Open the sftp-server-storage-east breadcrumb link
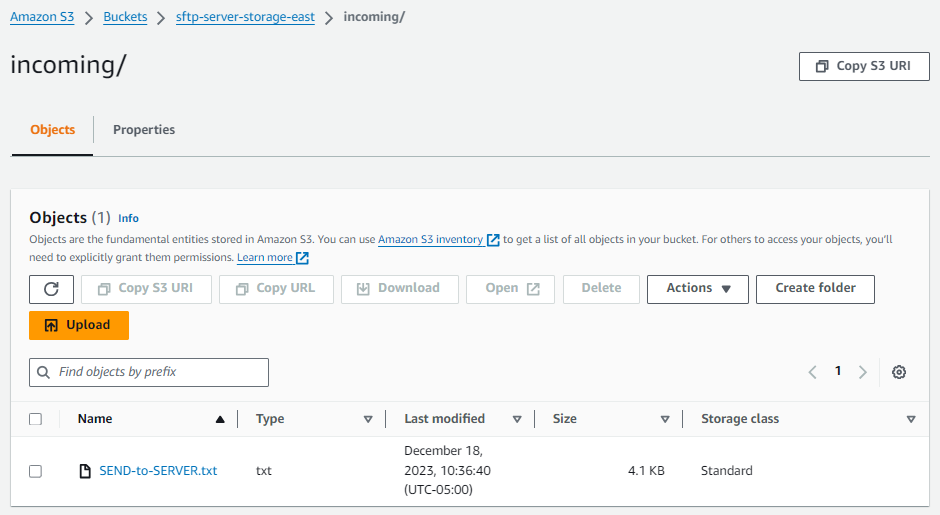This screenshot has width=940, height=515. (x=245, y=18)
